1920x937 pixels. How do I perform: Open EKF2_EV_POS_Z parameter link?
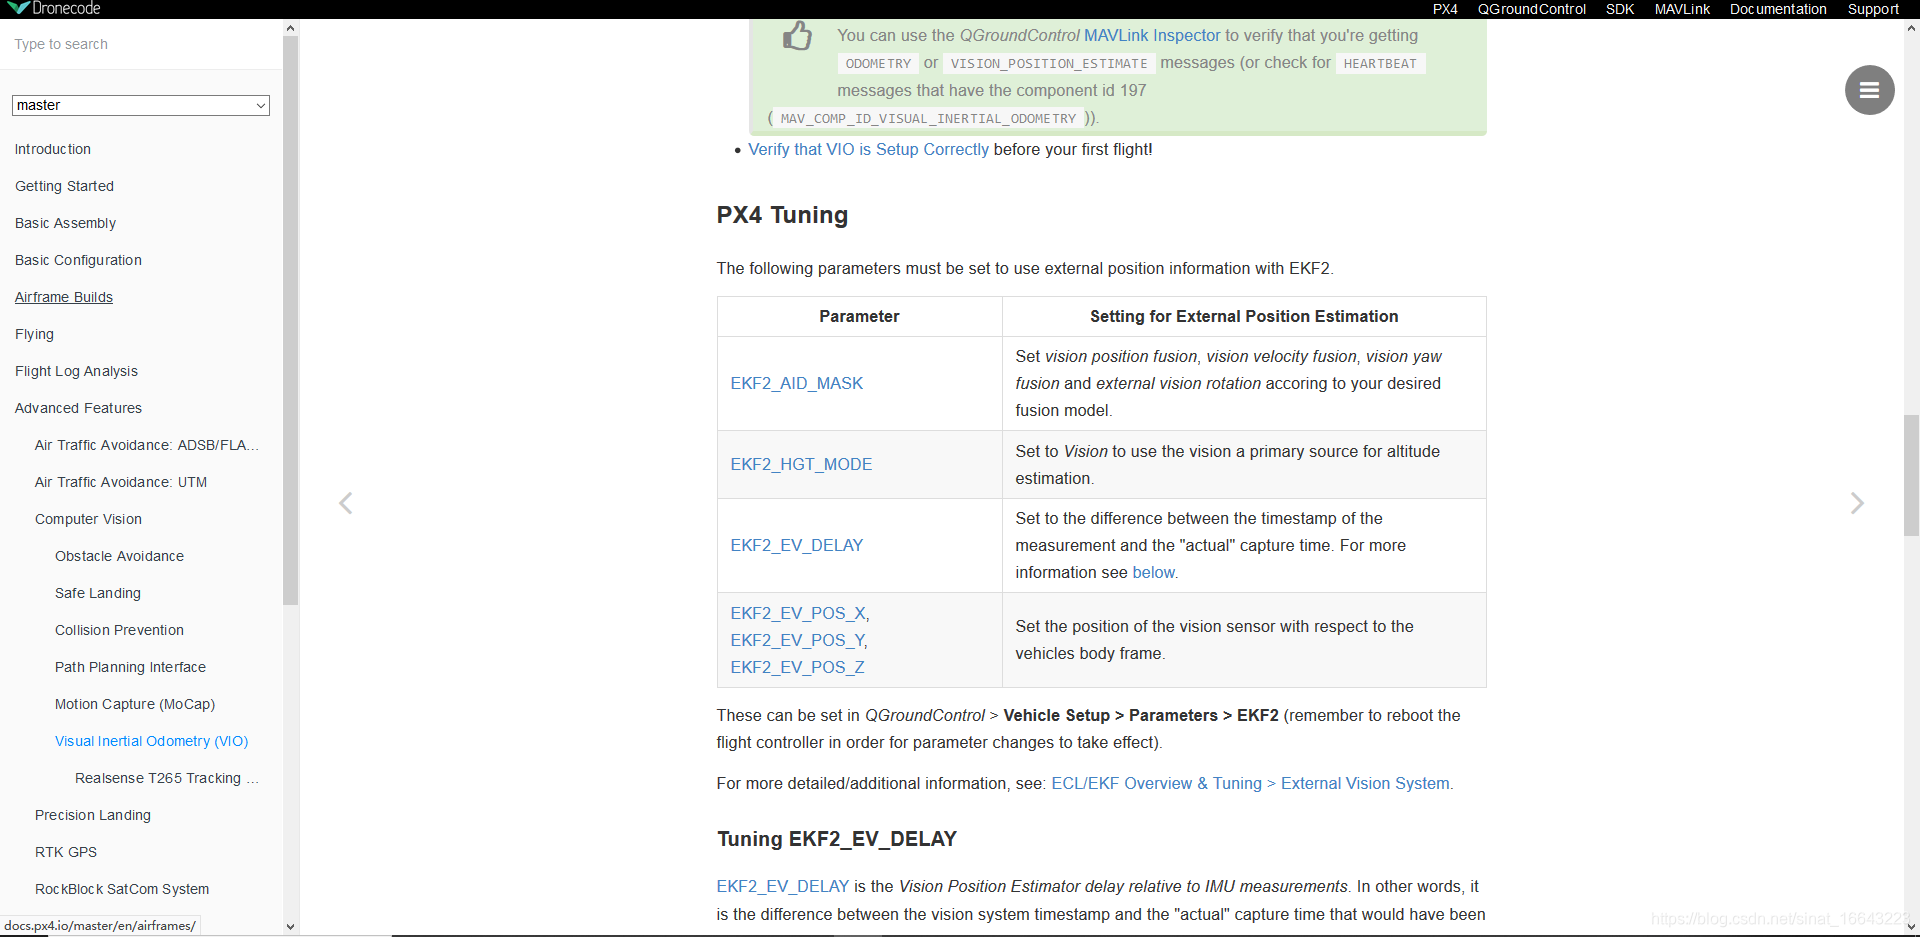point(797,667)
